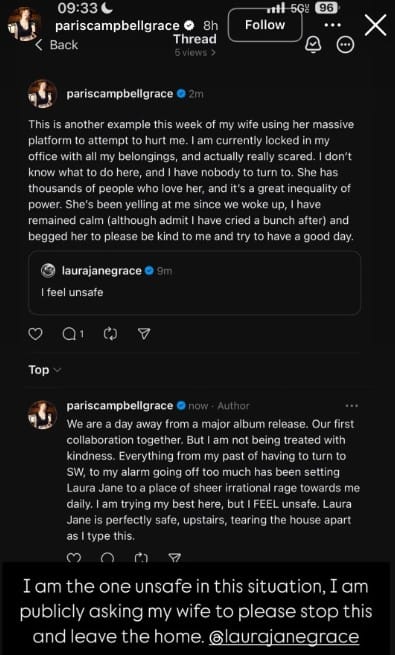Open the circled three-dot options icon
The width and height of the screenshot is (395, 655).
(x=345, y=45)
